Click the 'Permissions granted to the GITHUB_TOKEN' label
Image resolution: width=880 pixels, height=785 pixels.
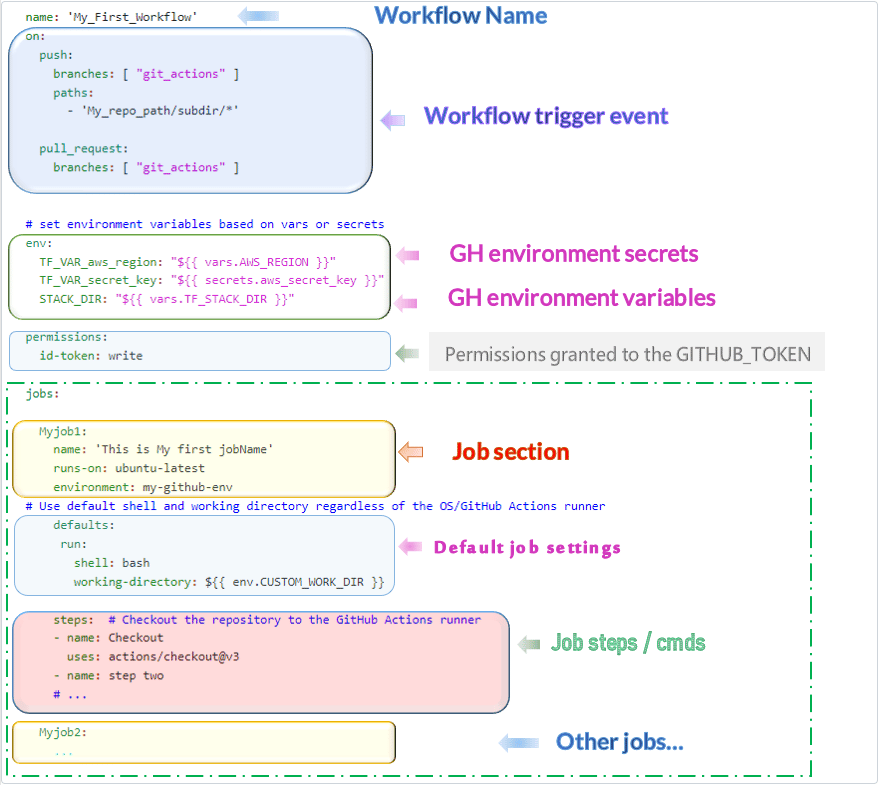coord(627,353)
